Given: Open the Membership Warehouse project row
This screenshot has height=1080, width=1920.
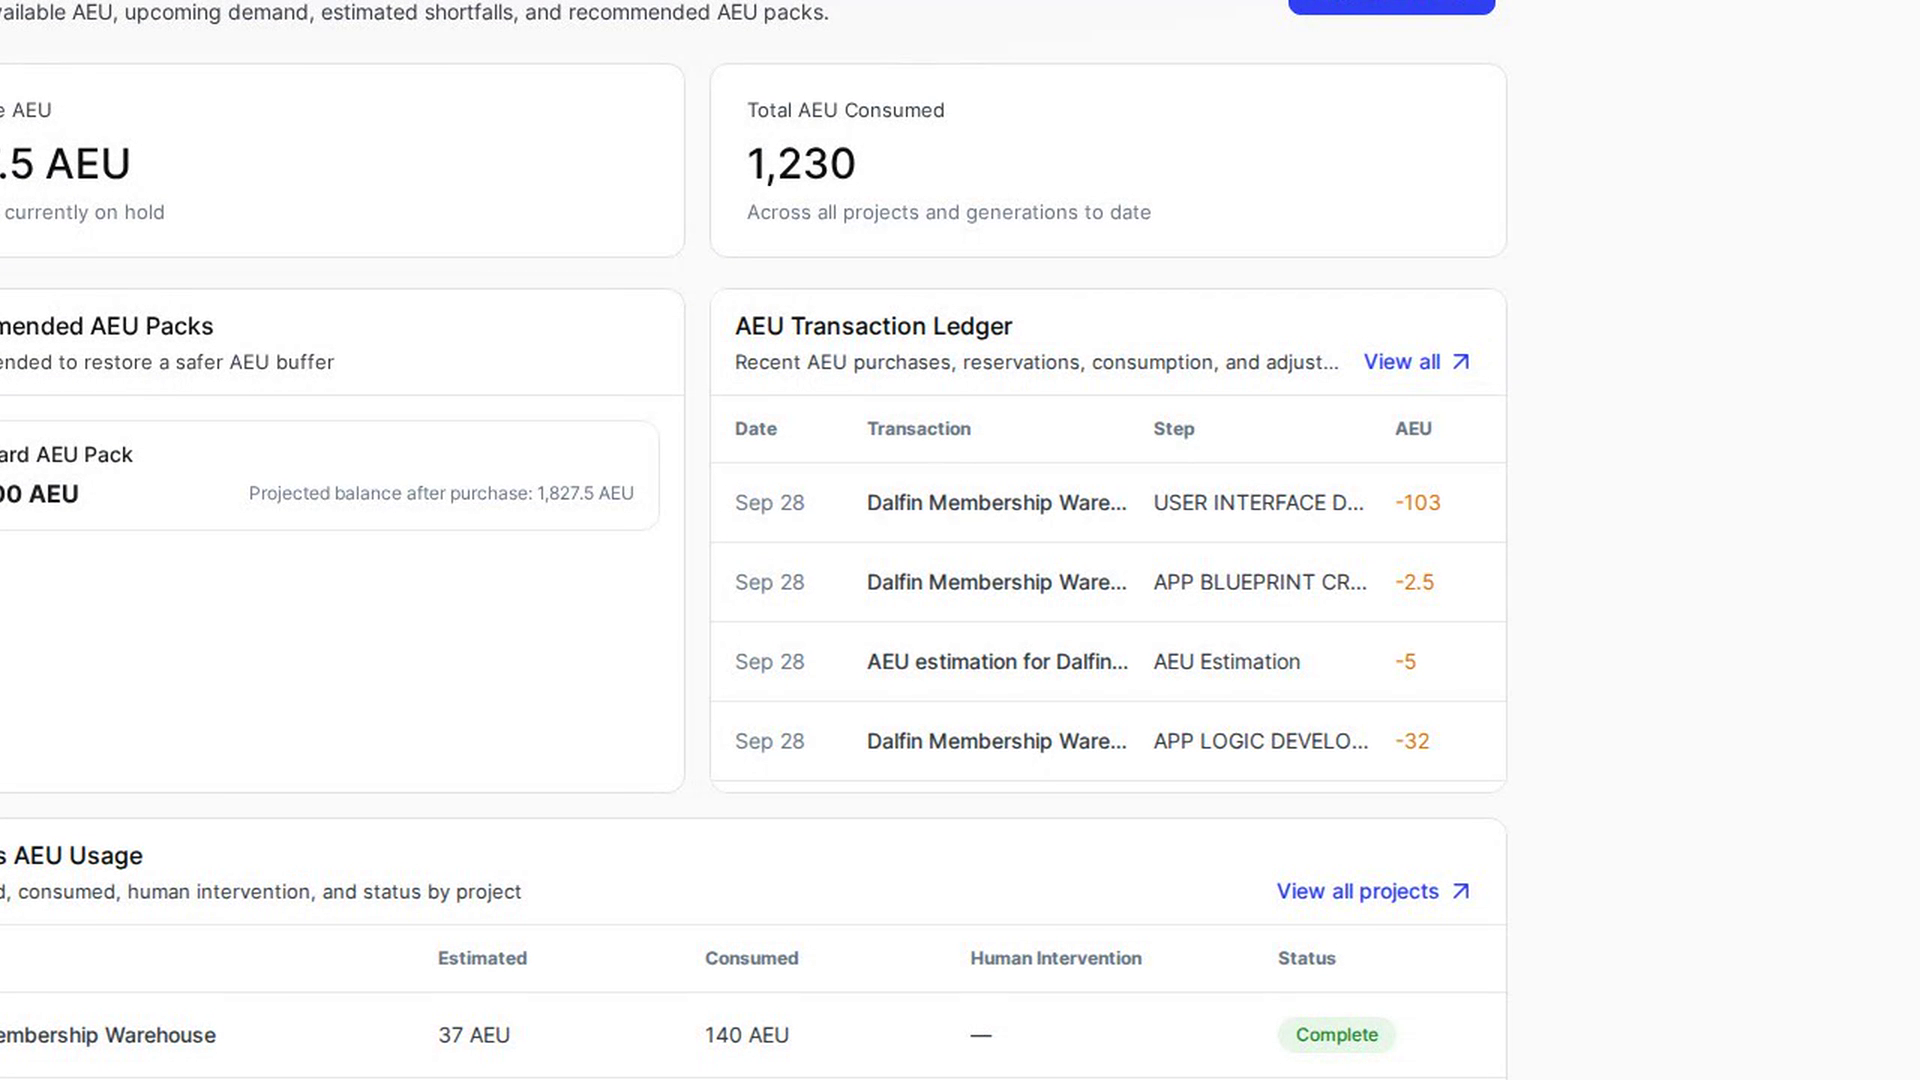Looking at the screenshot, I should (752, 1035).
